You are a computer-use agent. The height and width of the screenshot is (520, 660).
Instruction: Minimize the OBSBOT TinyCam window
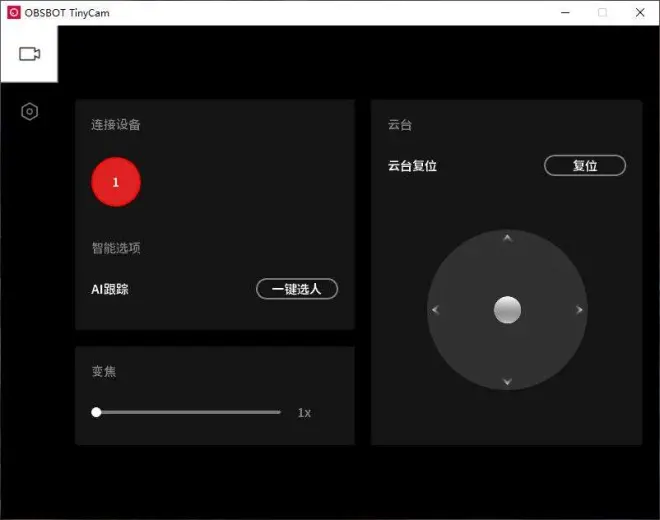click(565, 13)
